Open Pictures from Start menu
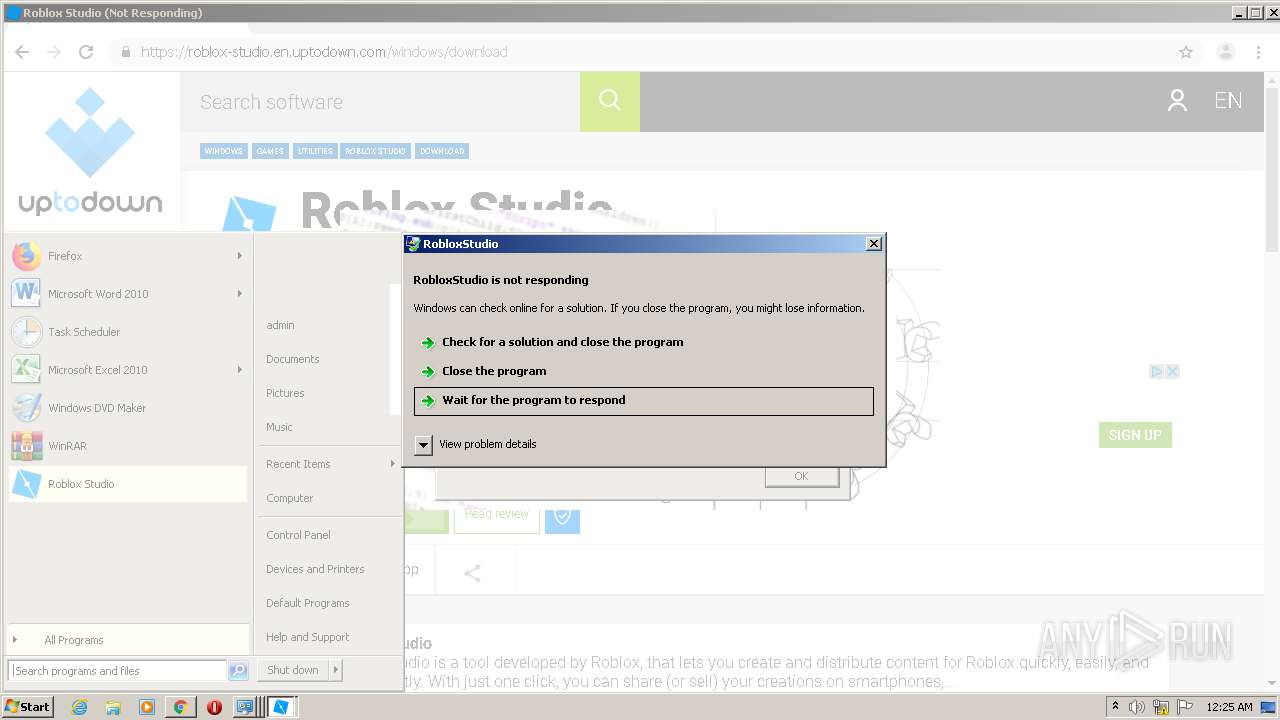 click(x=285, y=393)
